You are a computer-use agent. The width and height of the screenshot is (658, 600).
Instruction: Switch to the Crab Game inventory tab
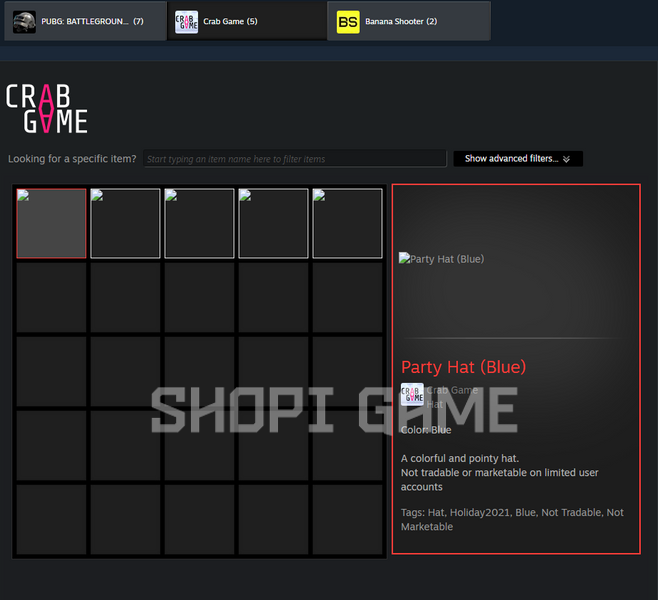pyautogui.click(x=247, y=21)
